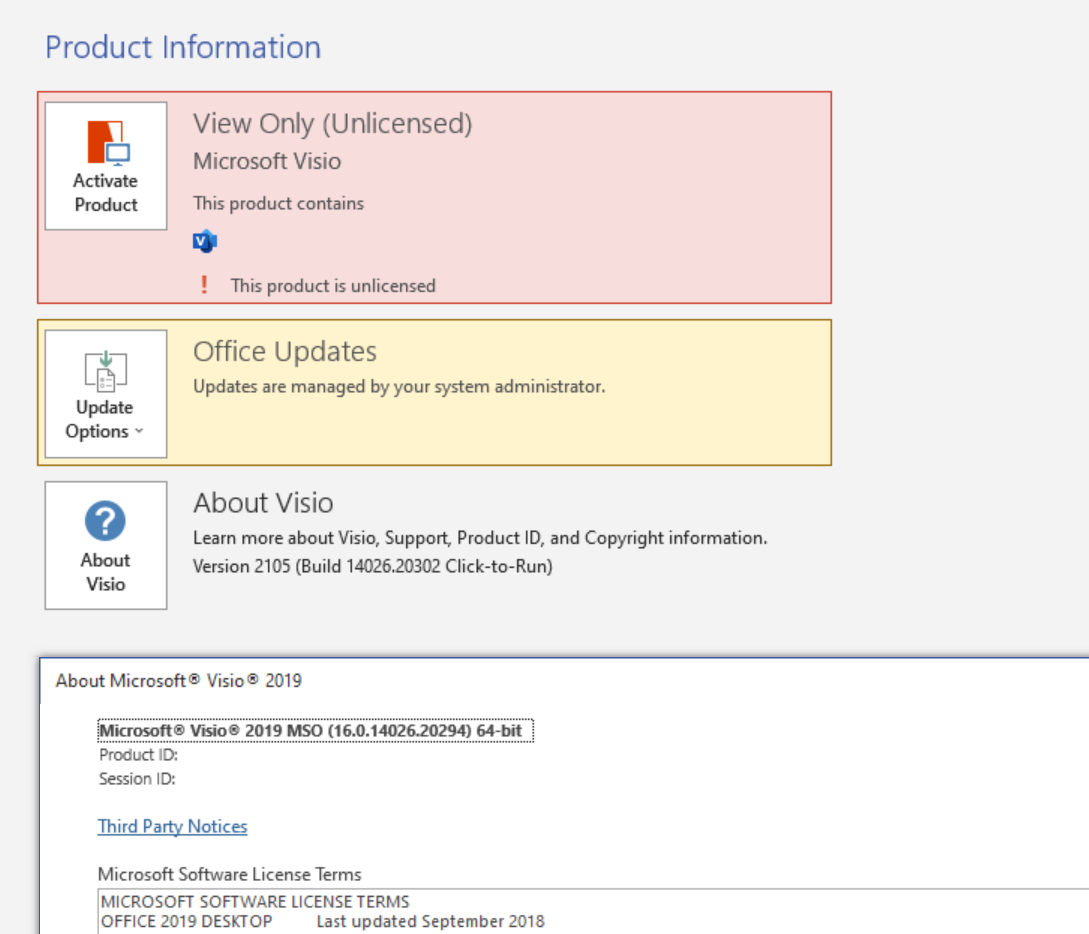Image resolution: width=1089 pixels, height=934 pixels.
Task: Click the View Only (Unlicensed) heading
Action: tap(333, 124)
